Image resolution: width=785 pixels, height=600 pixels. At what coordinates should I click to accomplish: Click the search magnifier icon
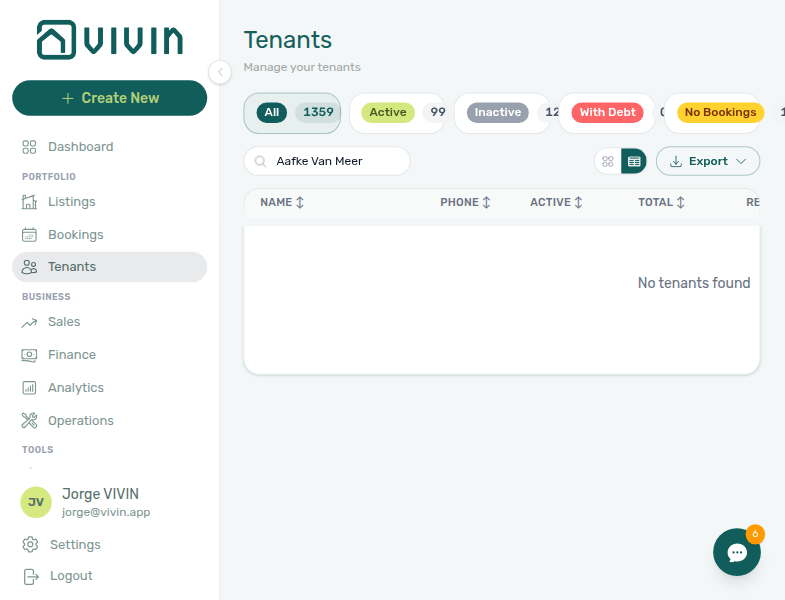(x=260, y=161)
